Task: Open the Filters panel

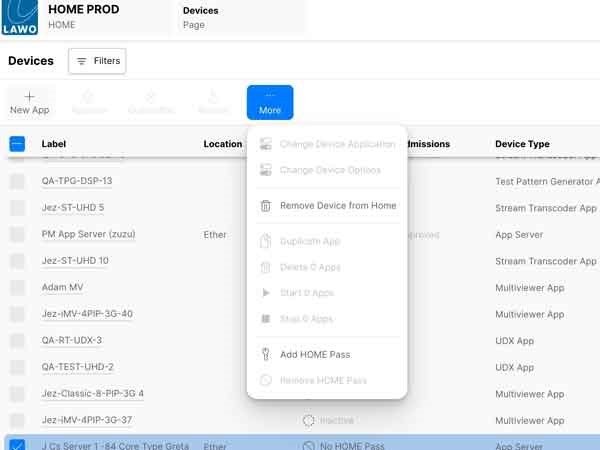Action: (x=97, y=61)
